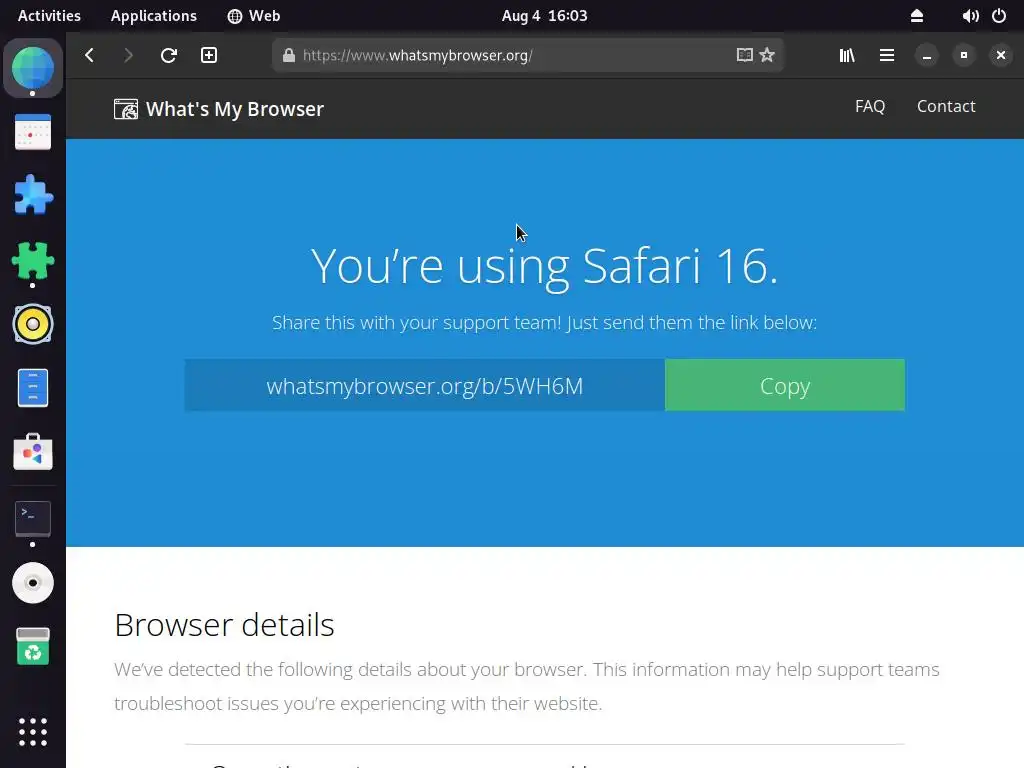Image resolution: width=1024 pixels, height=768 pixels.
Task: Toggle reader mode in address bar
Action: (744, 55)
